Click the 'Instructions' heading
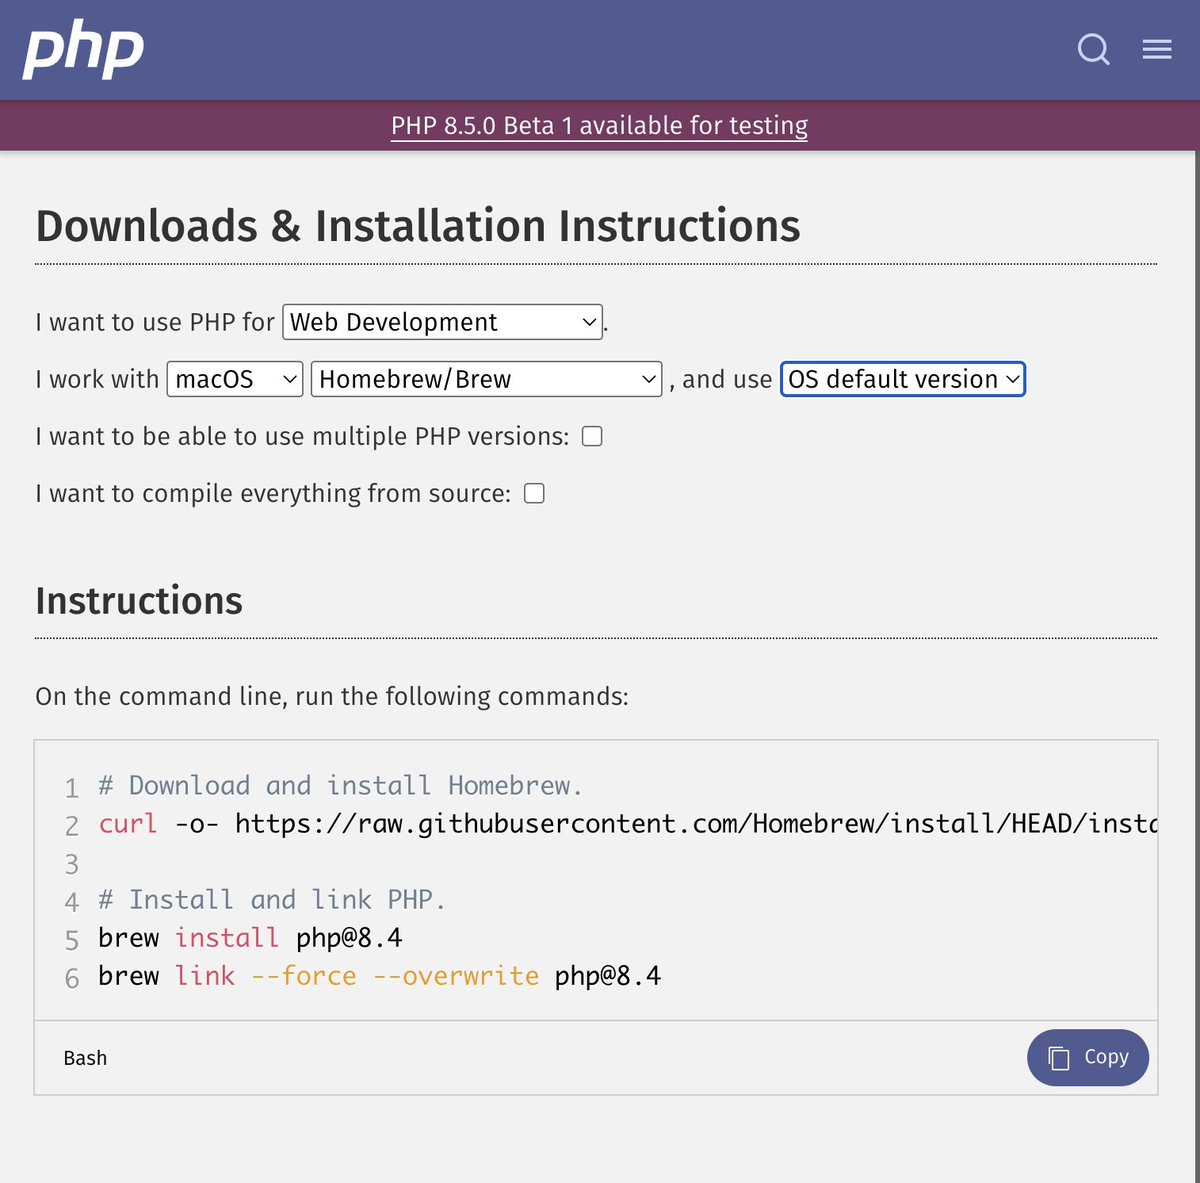This screenshot has height=1183, width=1200. pyautogui.click(x=139, y=601)
